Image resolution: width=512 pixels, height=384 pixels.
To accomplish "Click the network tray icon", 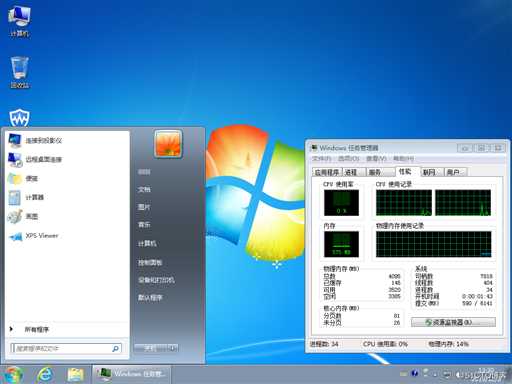I will point(447,375).
